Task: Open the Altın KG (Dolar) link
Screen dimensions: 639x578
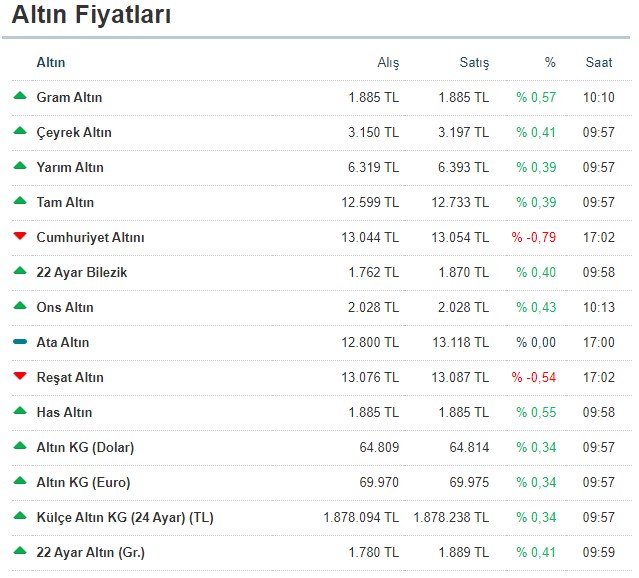Action: (85, 447)
